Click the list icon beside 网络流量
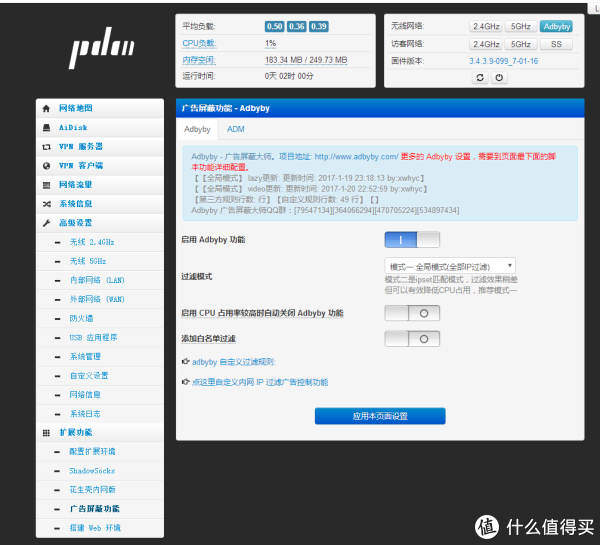Image resolution: width=600 pixels, height=545 pixels. tap(46, 185)
